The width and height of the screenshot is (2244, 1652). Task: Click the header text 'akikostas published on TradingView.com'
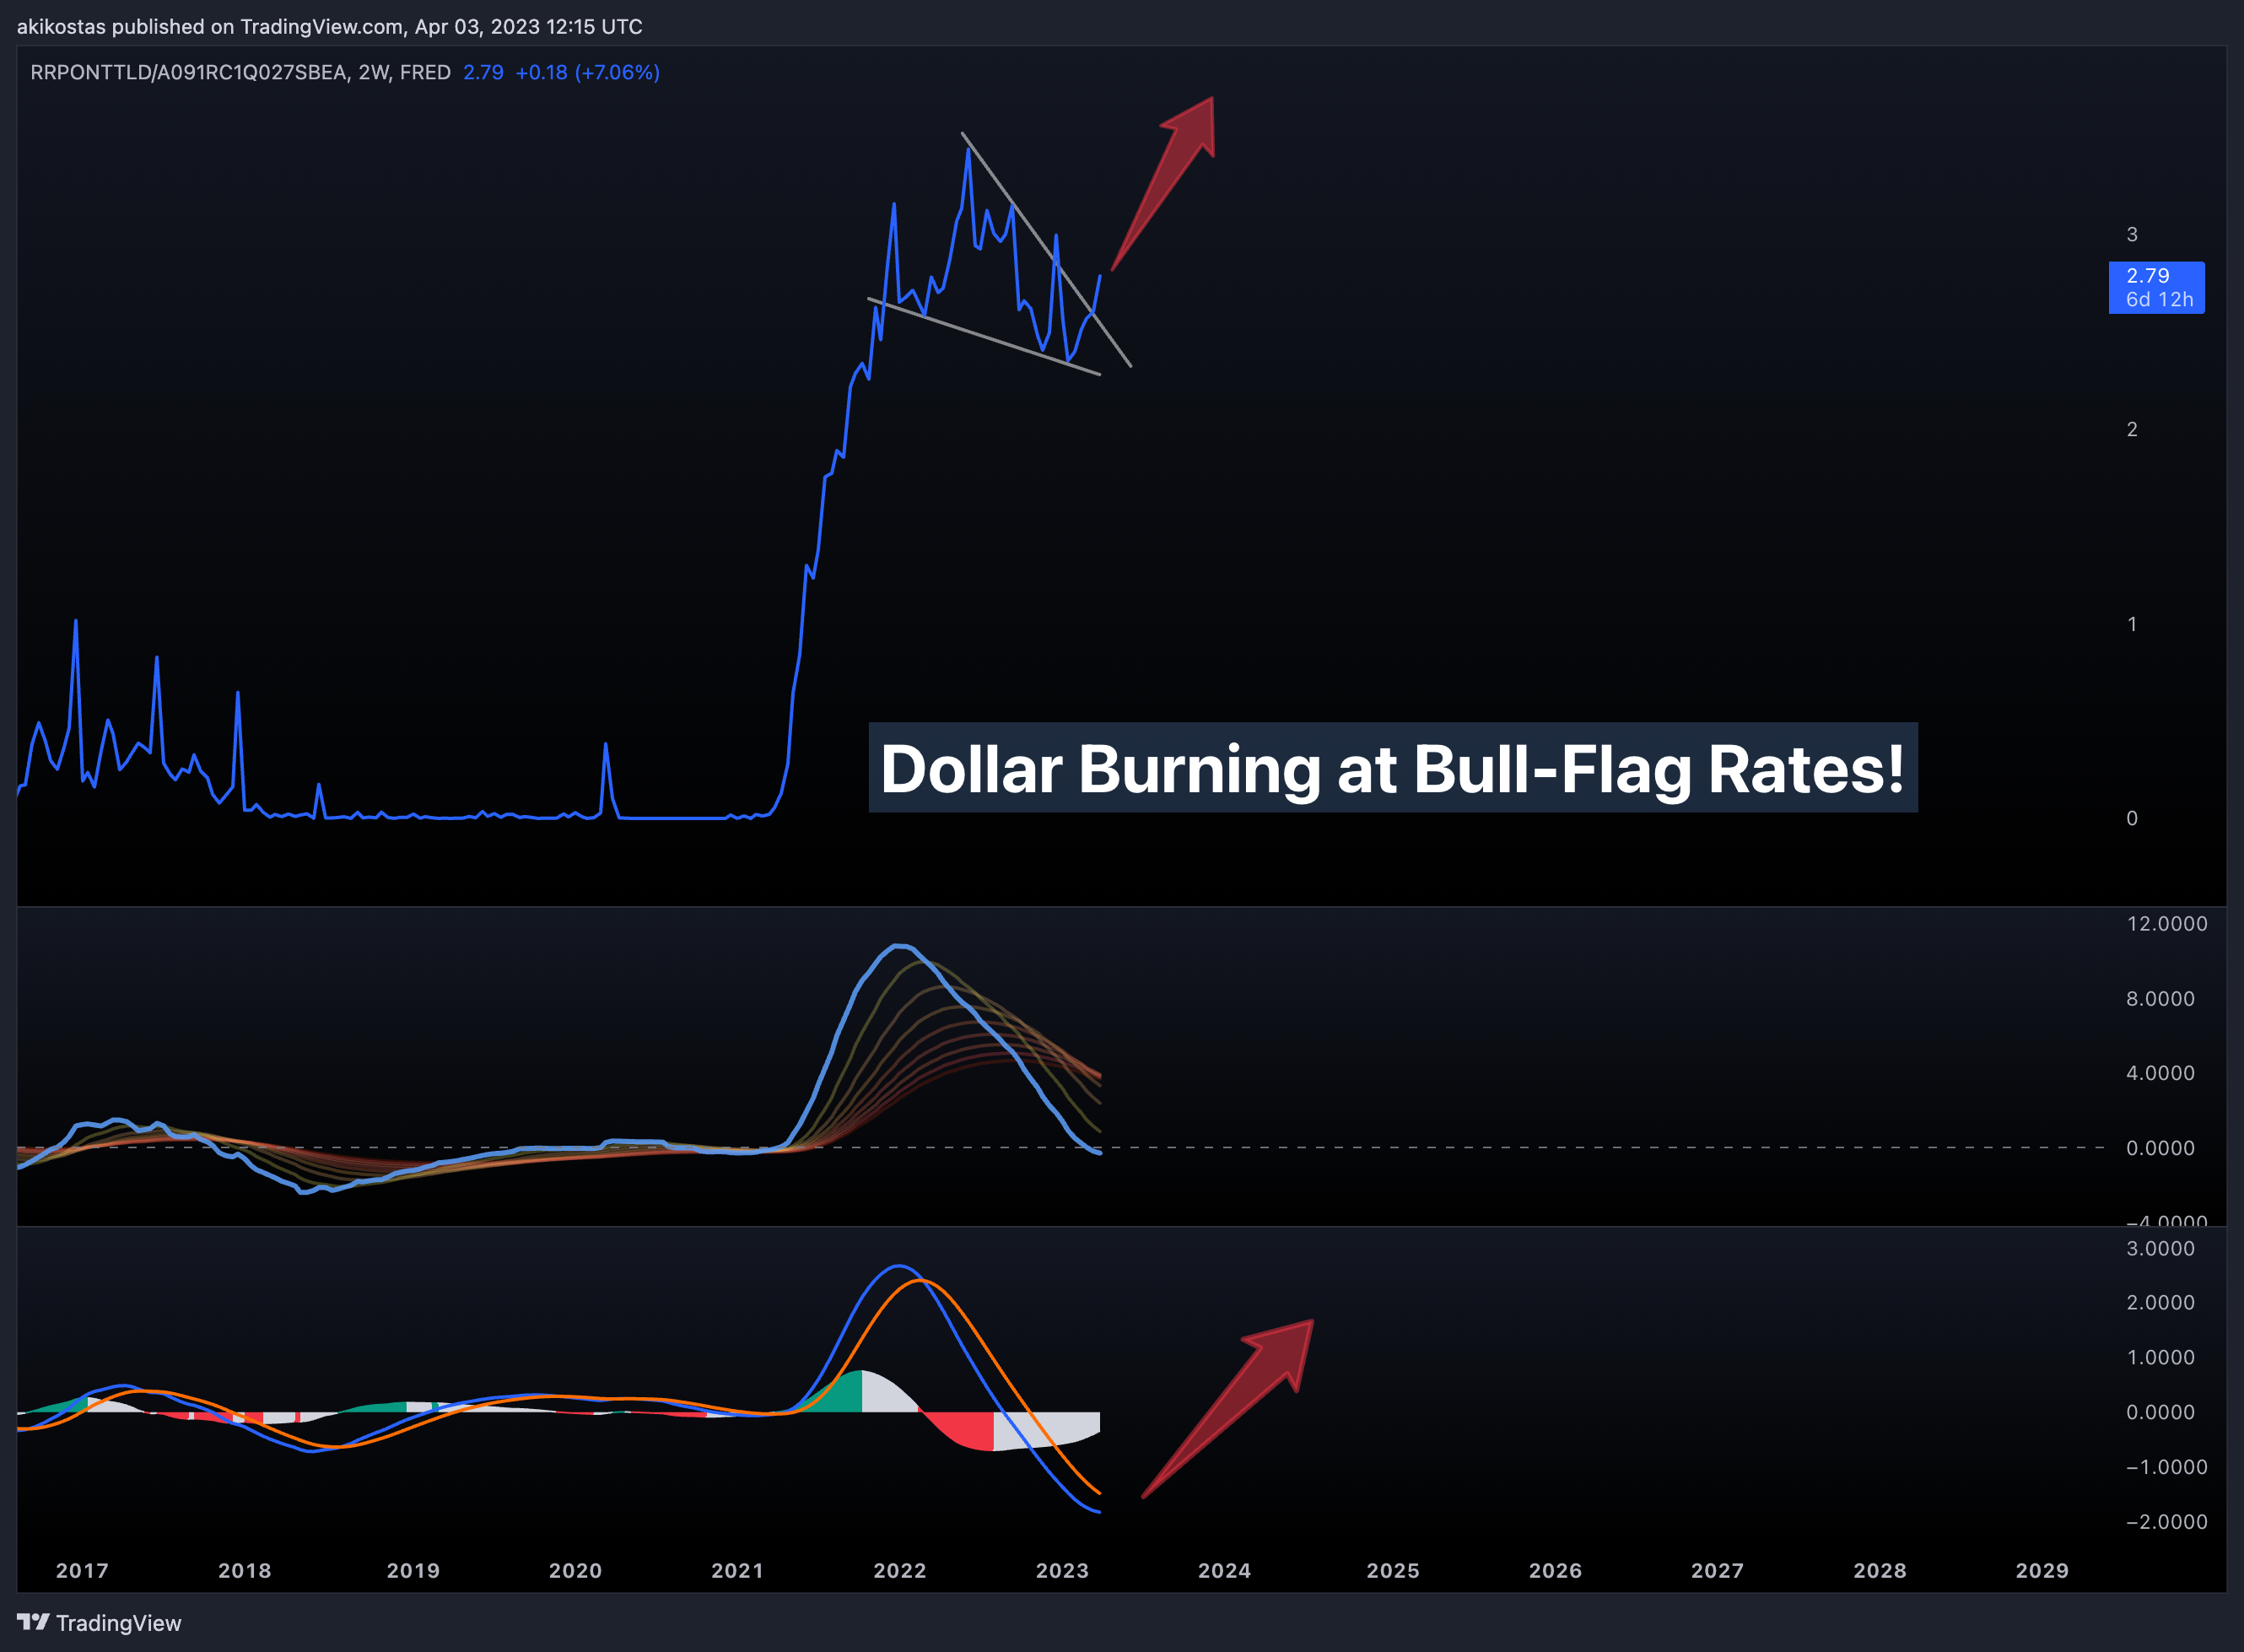tap(211, 26)
